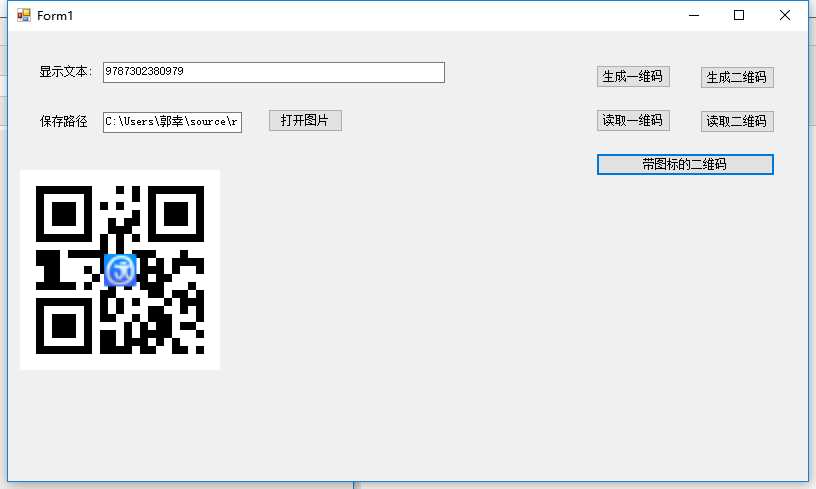Focus the 保存路径 path input field
Screen dimensions: 816x489
pos(172,122)
